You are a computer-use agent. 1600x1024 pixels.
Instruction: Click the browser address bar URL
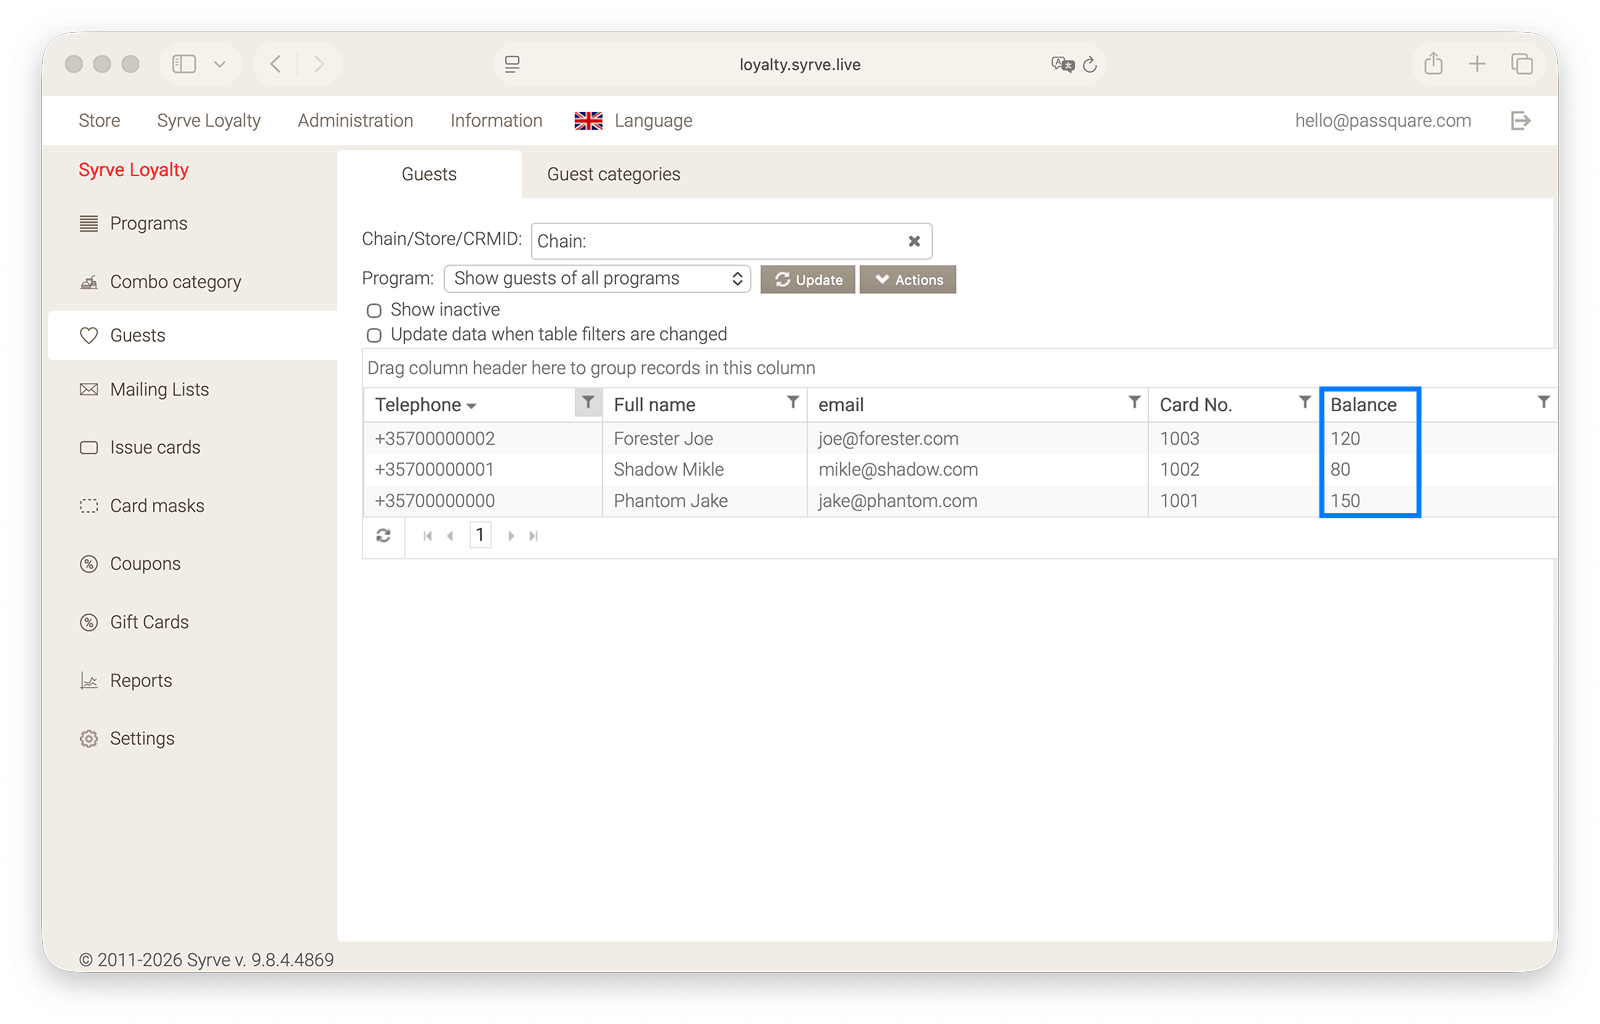800,65
